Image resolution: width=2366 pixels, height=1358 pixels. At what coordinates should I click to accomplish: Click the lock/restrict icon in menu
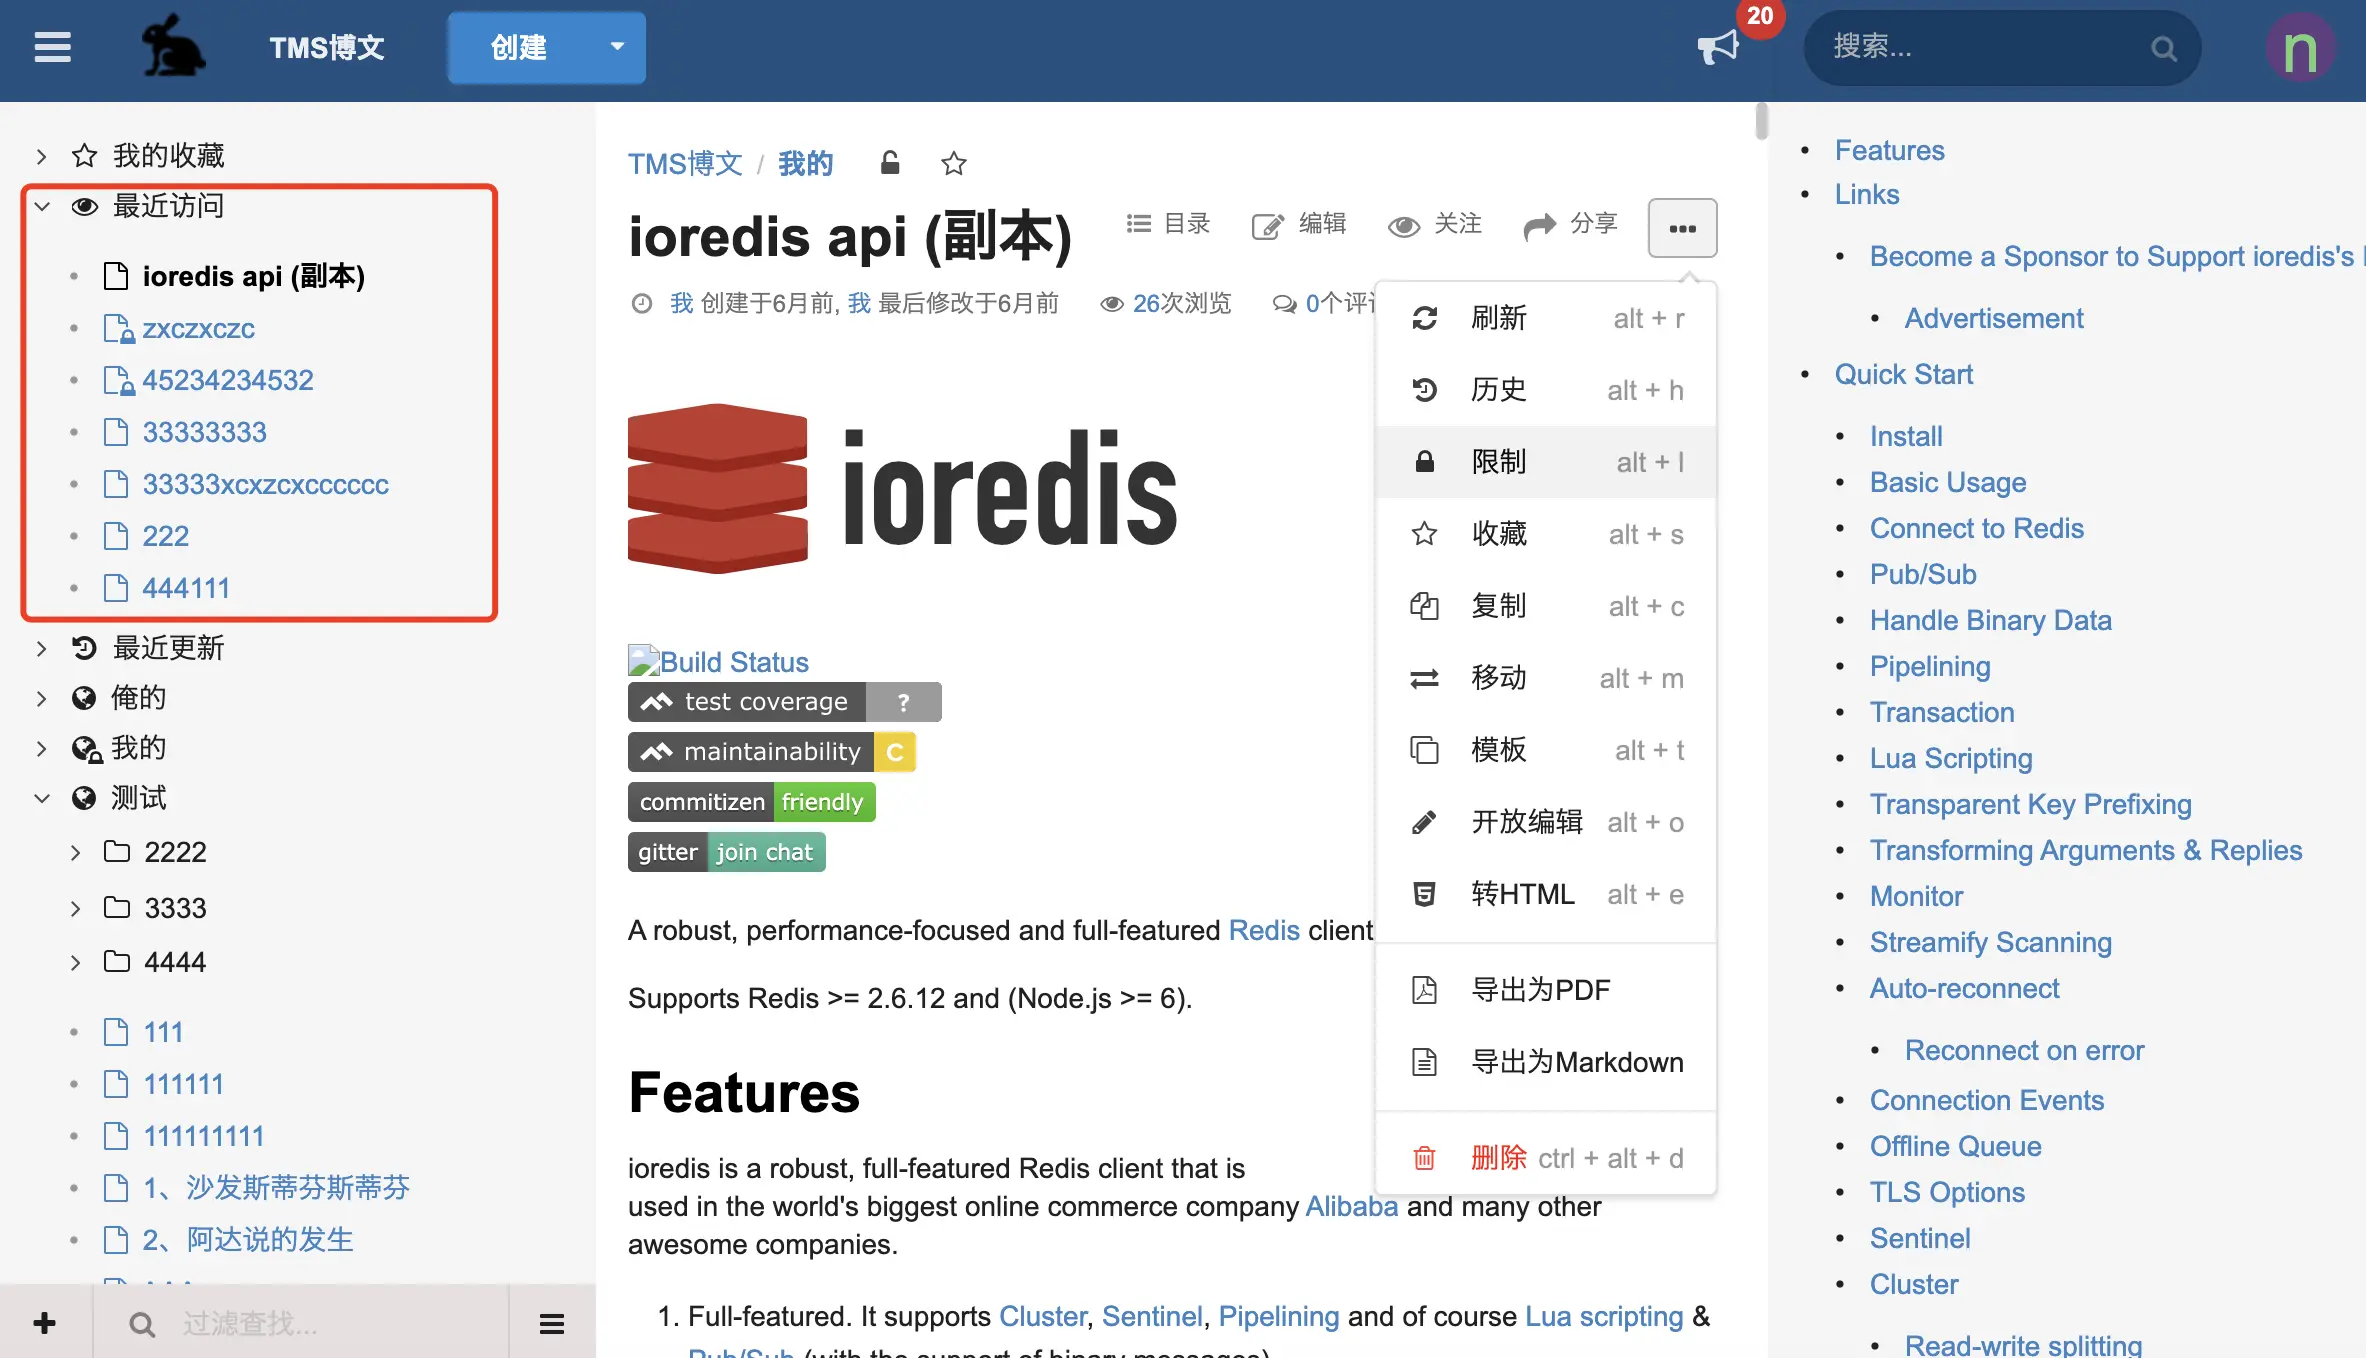[x=1425, y=461]
